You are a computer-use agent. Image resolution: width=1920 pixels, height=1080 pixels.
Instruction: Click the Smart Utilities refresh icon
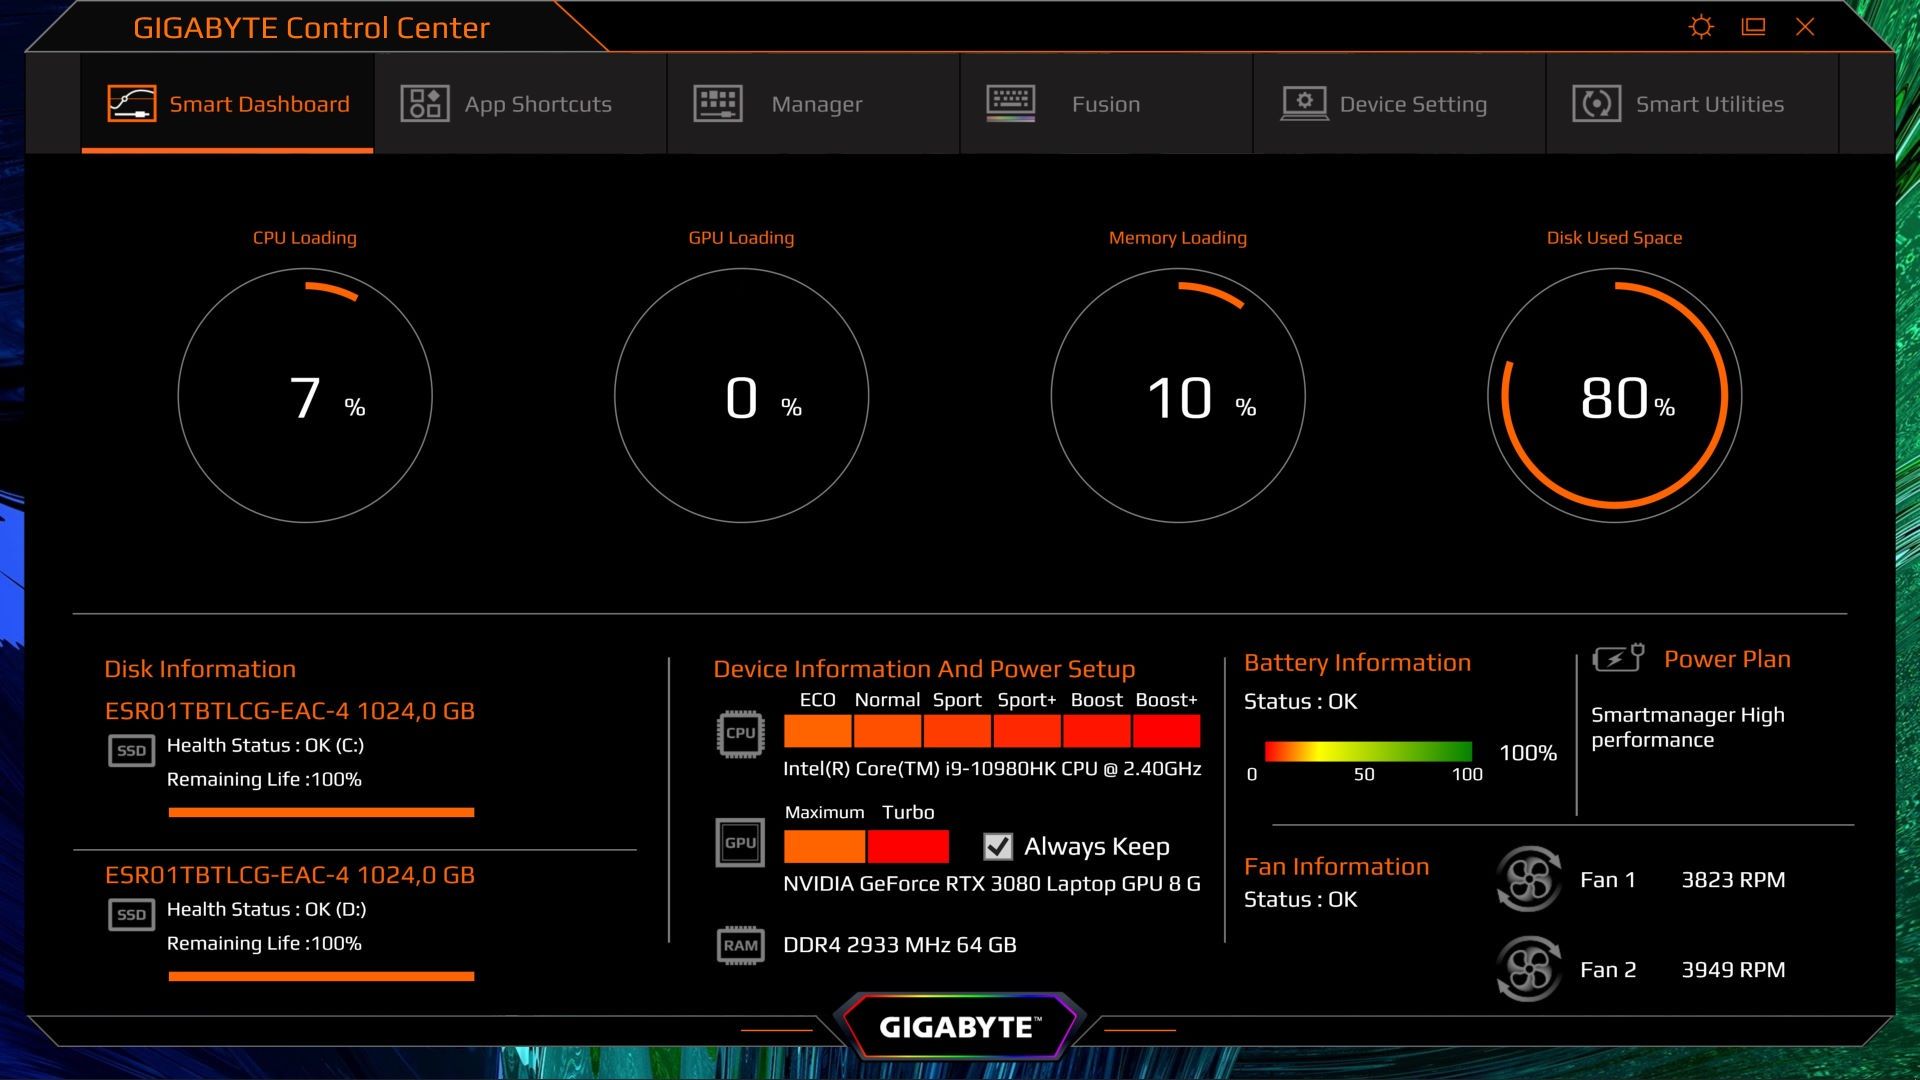pyautogui.click(x=1597, y=103)
